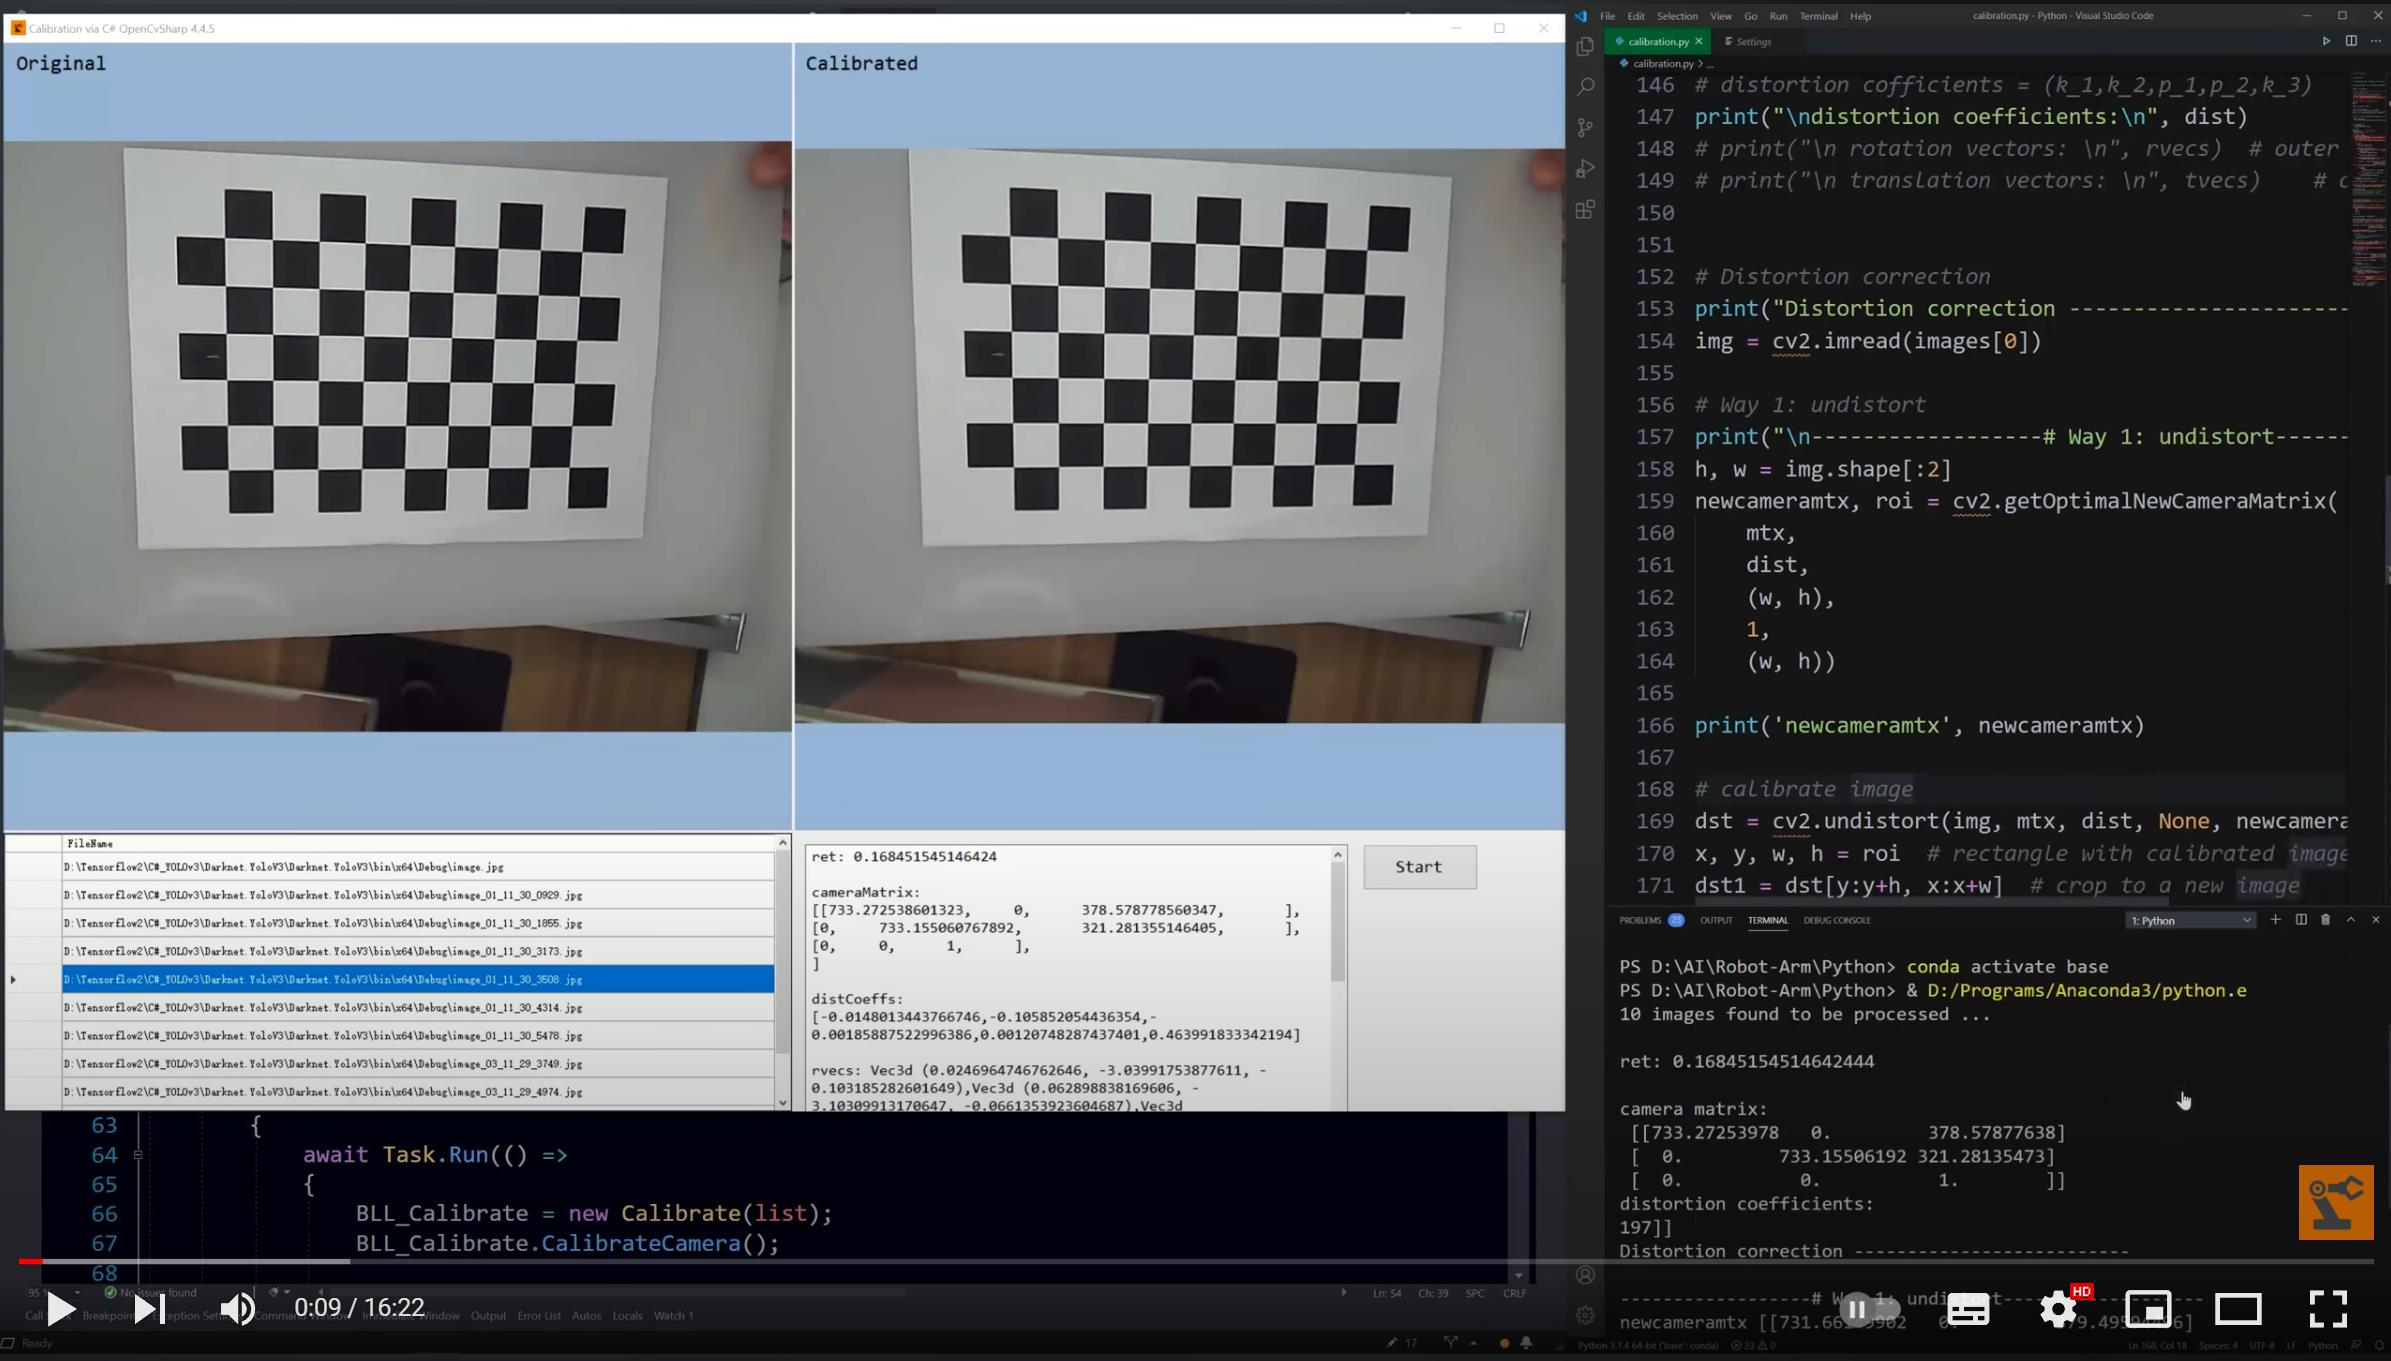2391x1361 pixels.
Task: Split the editor with split icon
Action: pyautogui.click(x=2351, y=41)
